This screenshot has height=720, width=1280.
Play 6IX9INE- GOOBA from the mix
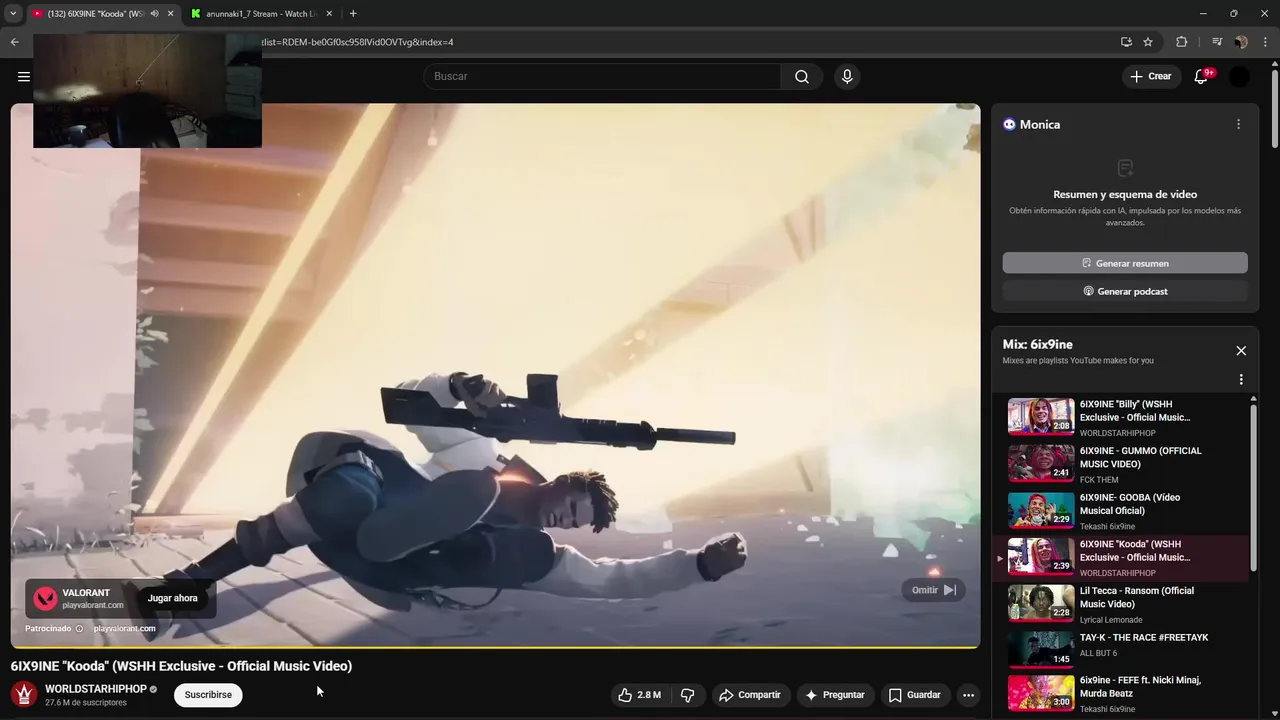tap(1121, 510)
